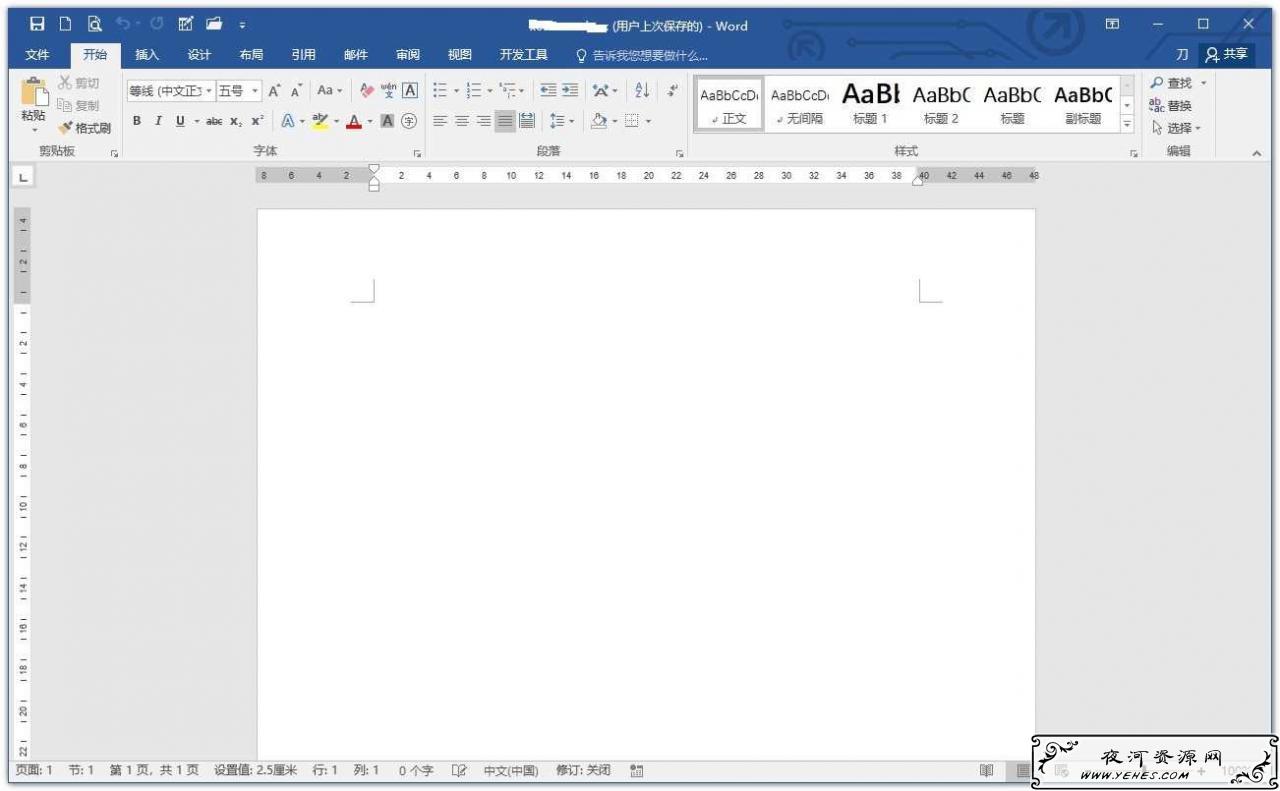Click the Open folder icon in quick access toolbar

click(x=214, y=24)
